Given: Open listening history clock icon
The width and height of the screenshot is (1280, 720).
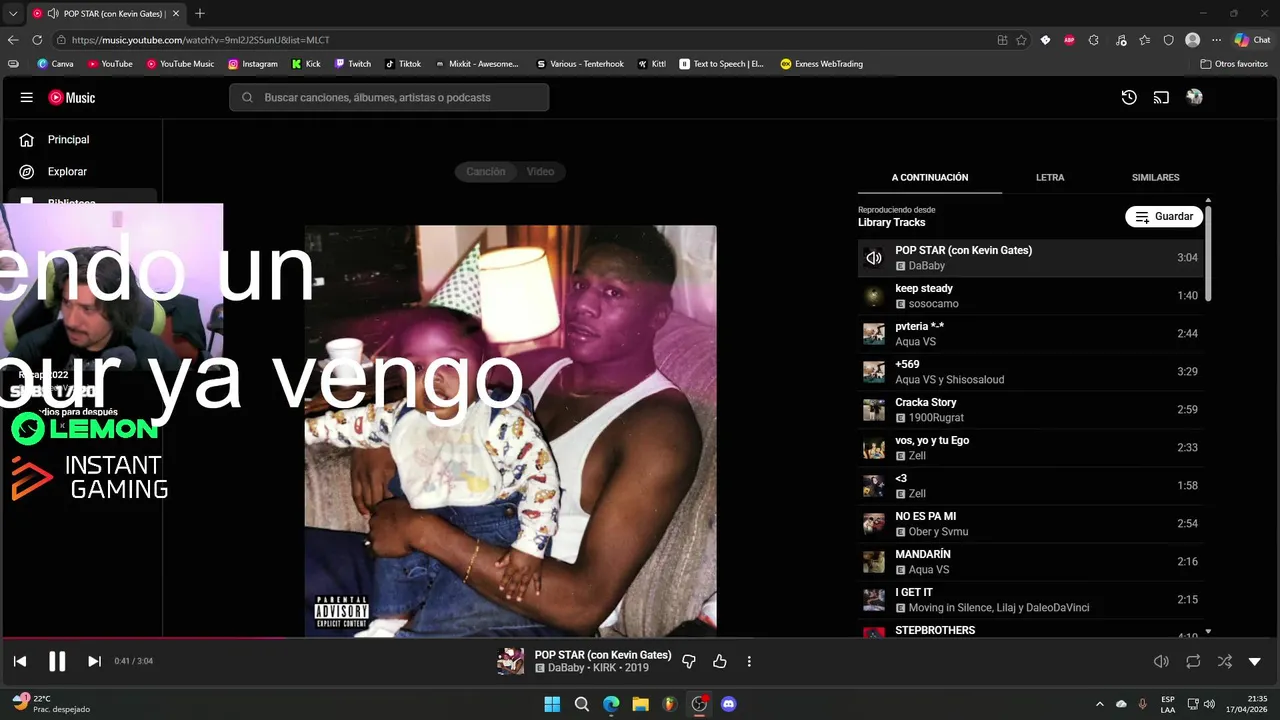Looking at the screenshot, I should coord(1129,98).
